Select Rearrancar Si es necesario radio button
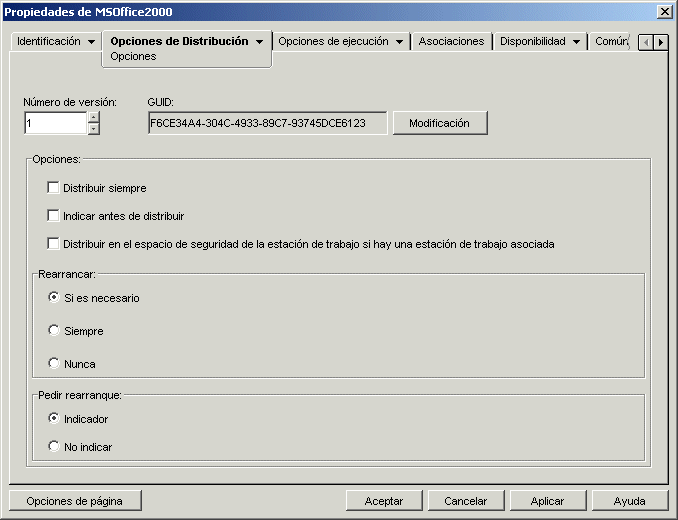678x520 pixels. click(54, 297)
